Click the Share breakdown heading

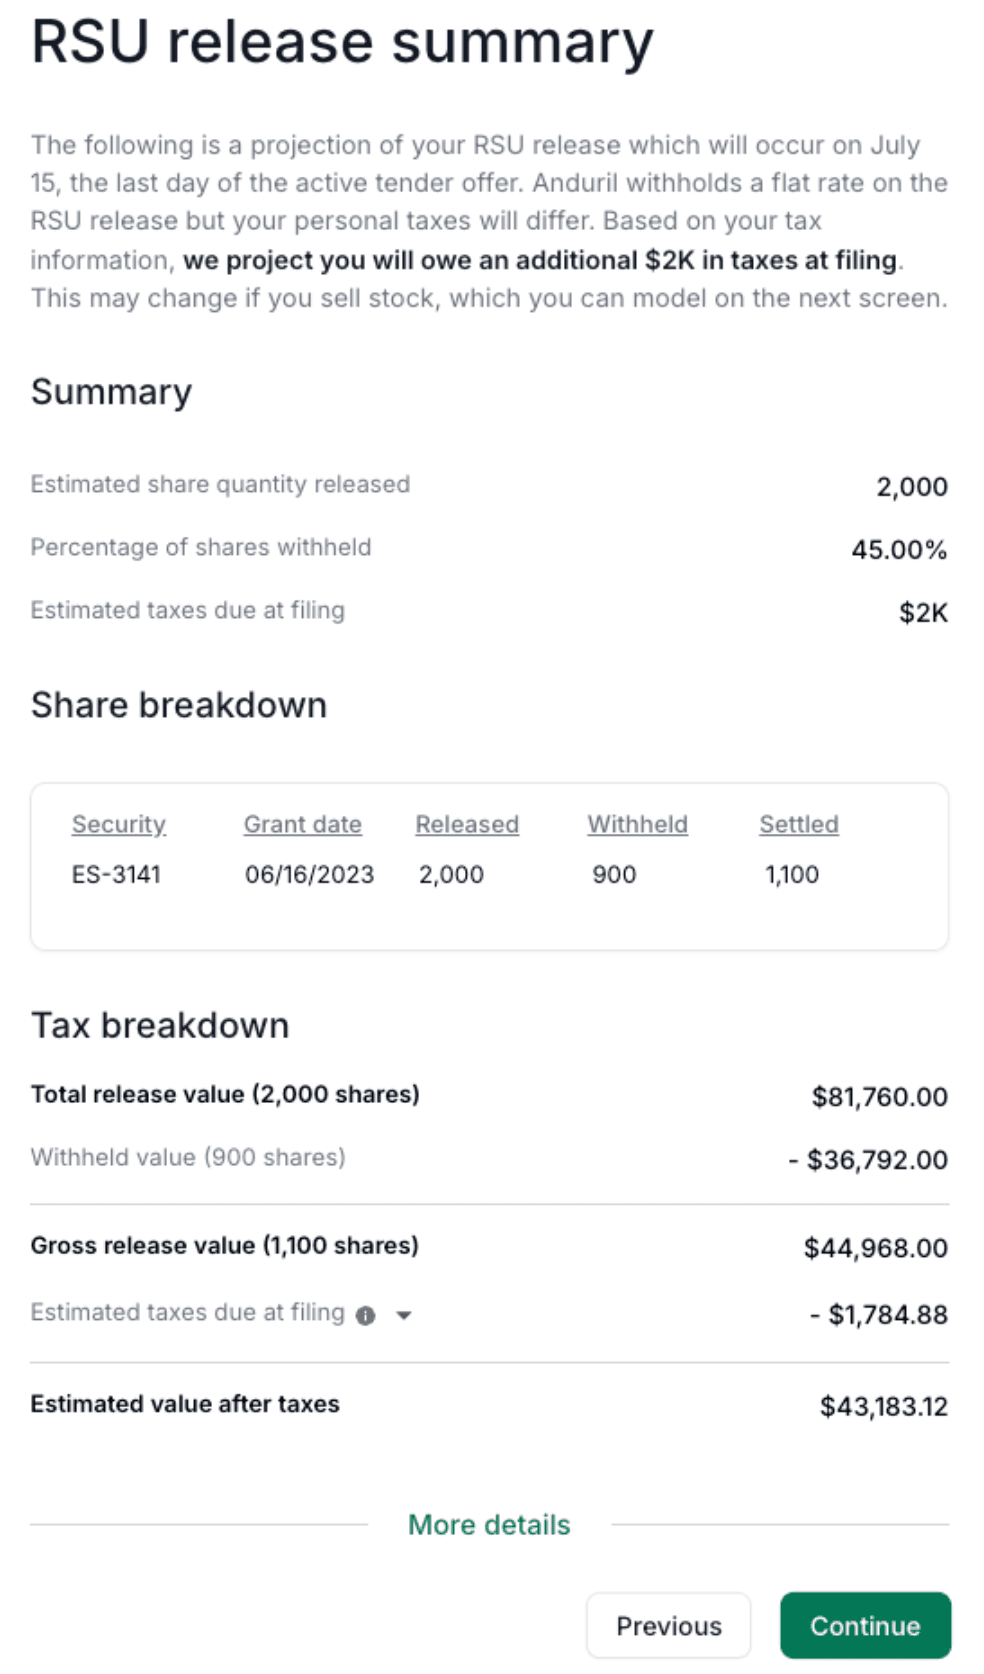pos(179,705)
